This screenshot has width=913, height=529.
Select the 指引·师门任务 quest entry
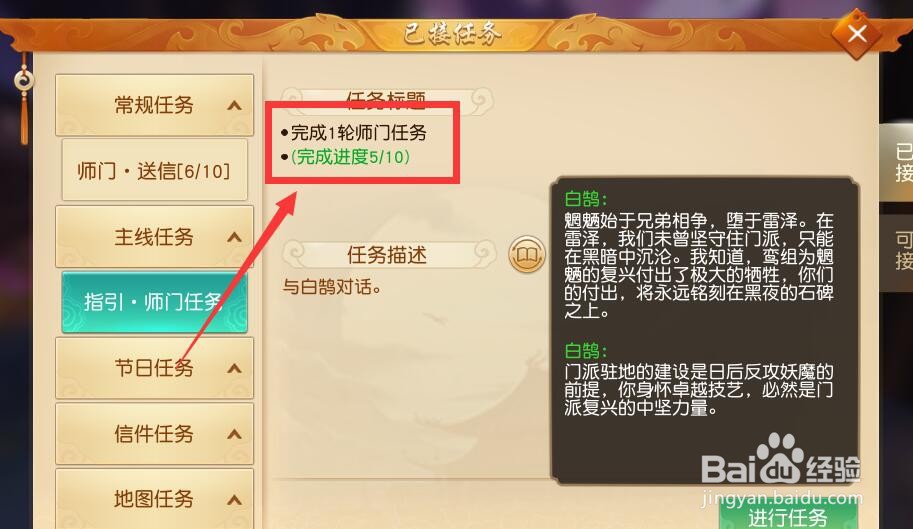[154, 302]
